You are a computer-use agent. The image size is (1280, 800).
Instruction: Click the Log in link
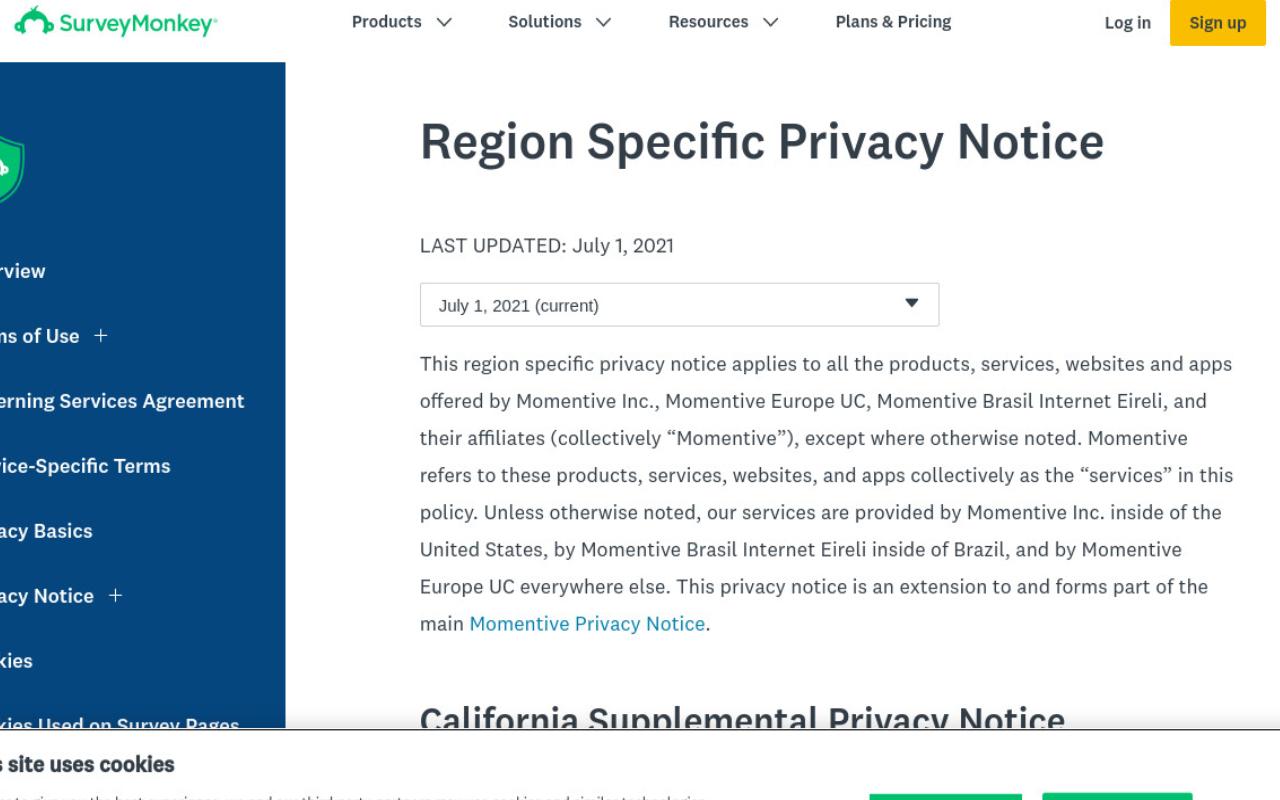coord(1127,23)
